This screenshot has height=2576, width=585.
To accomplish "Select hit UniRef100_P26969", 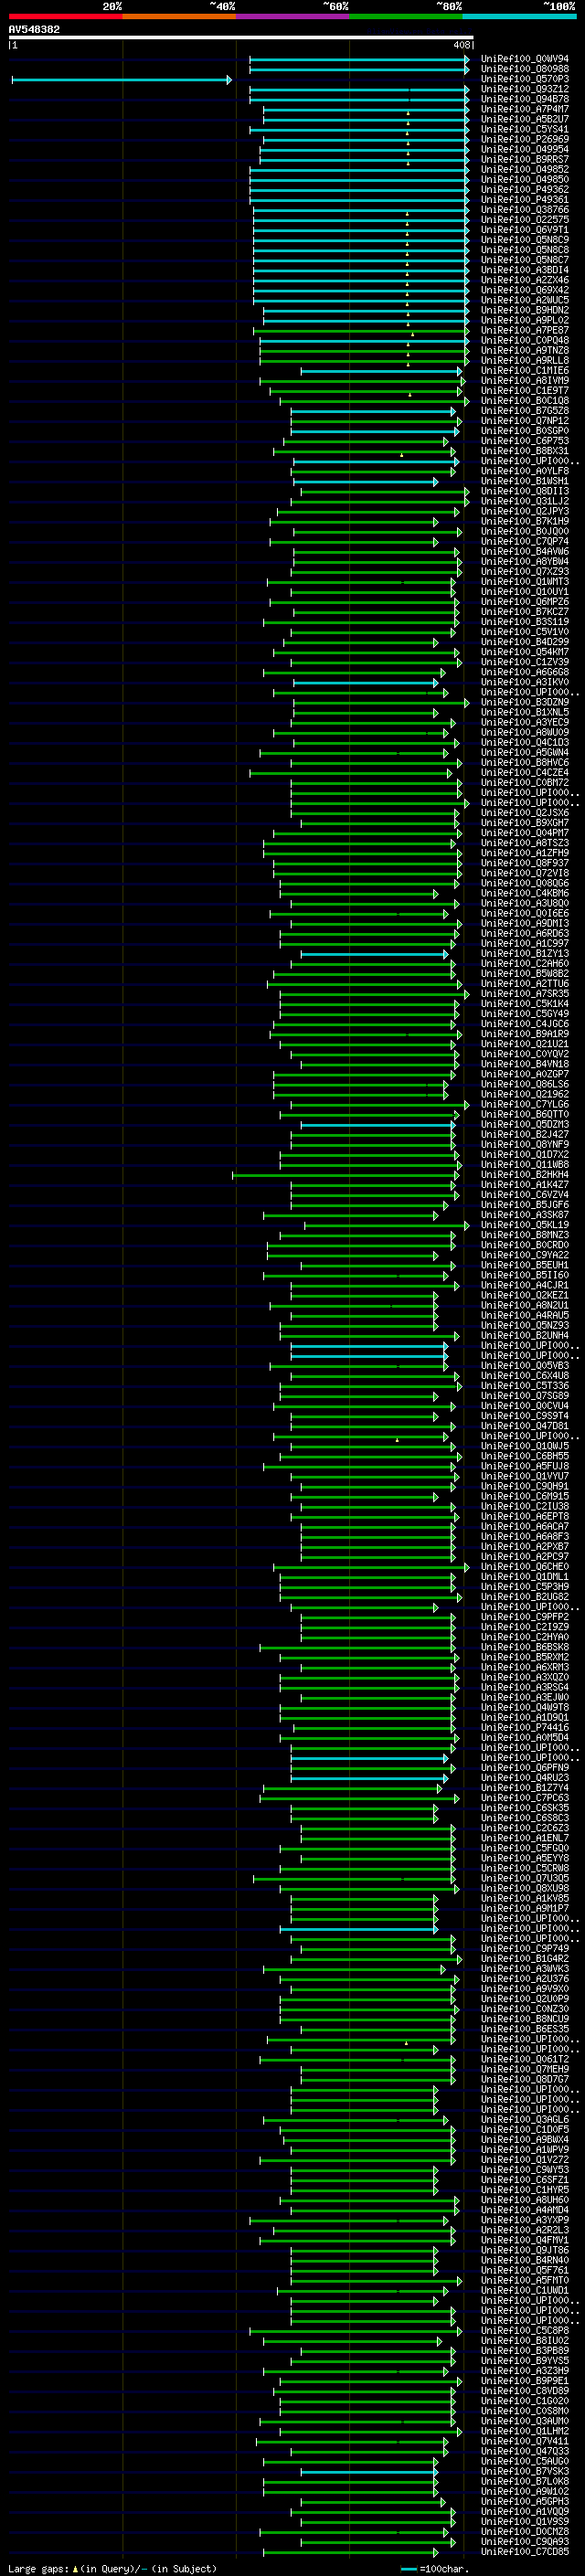I will click(x=525, y=139).
